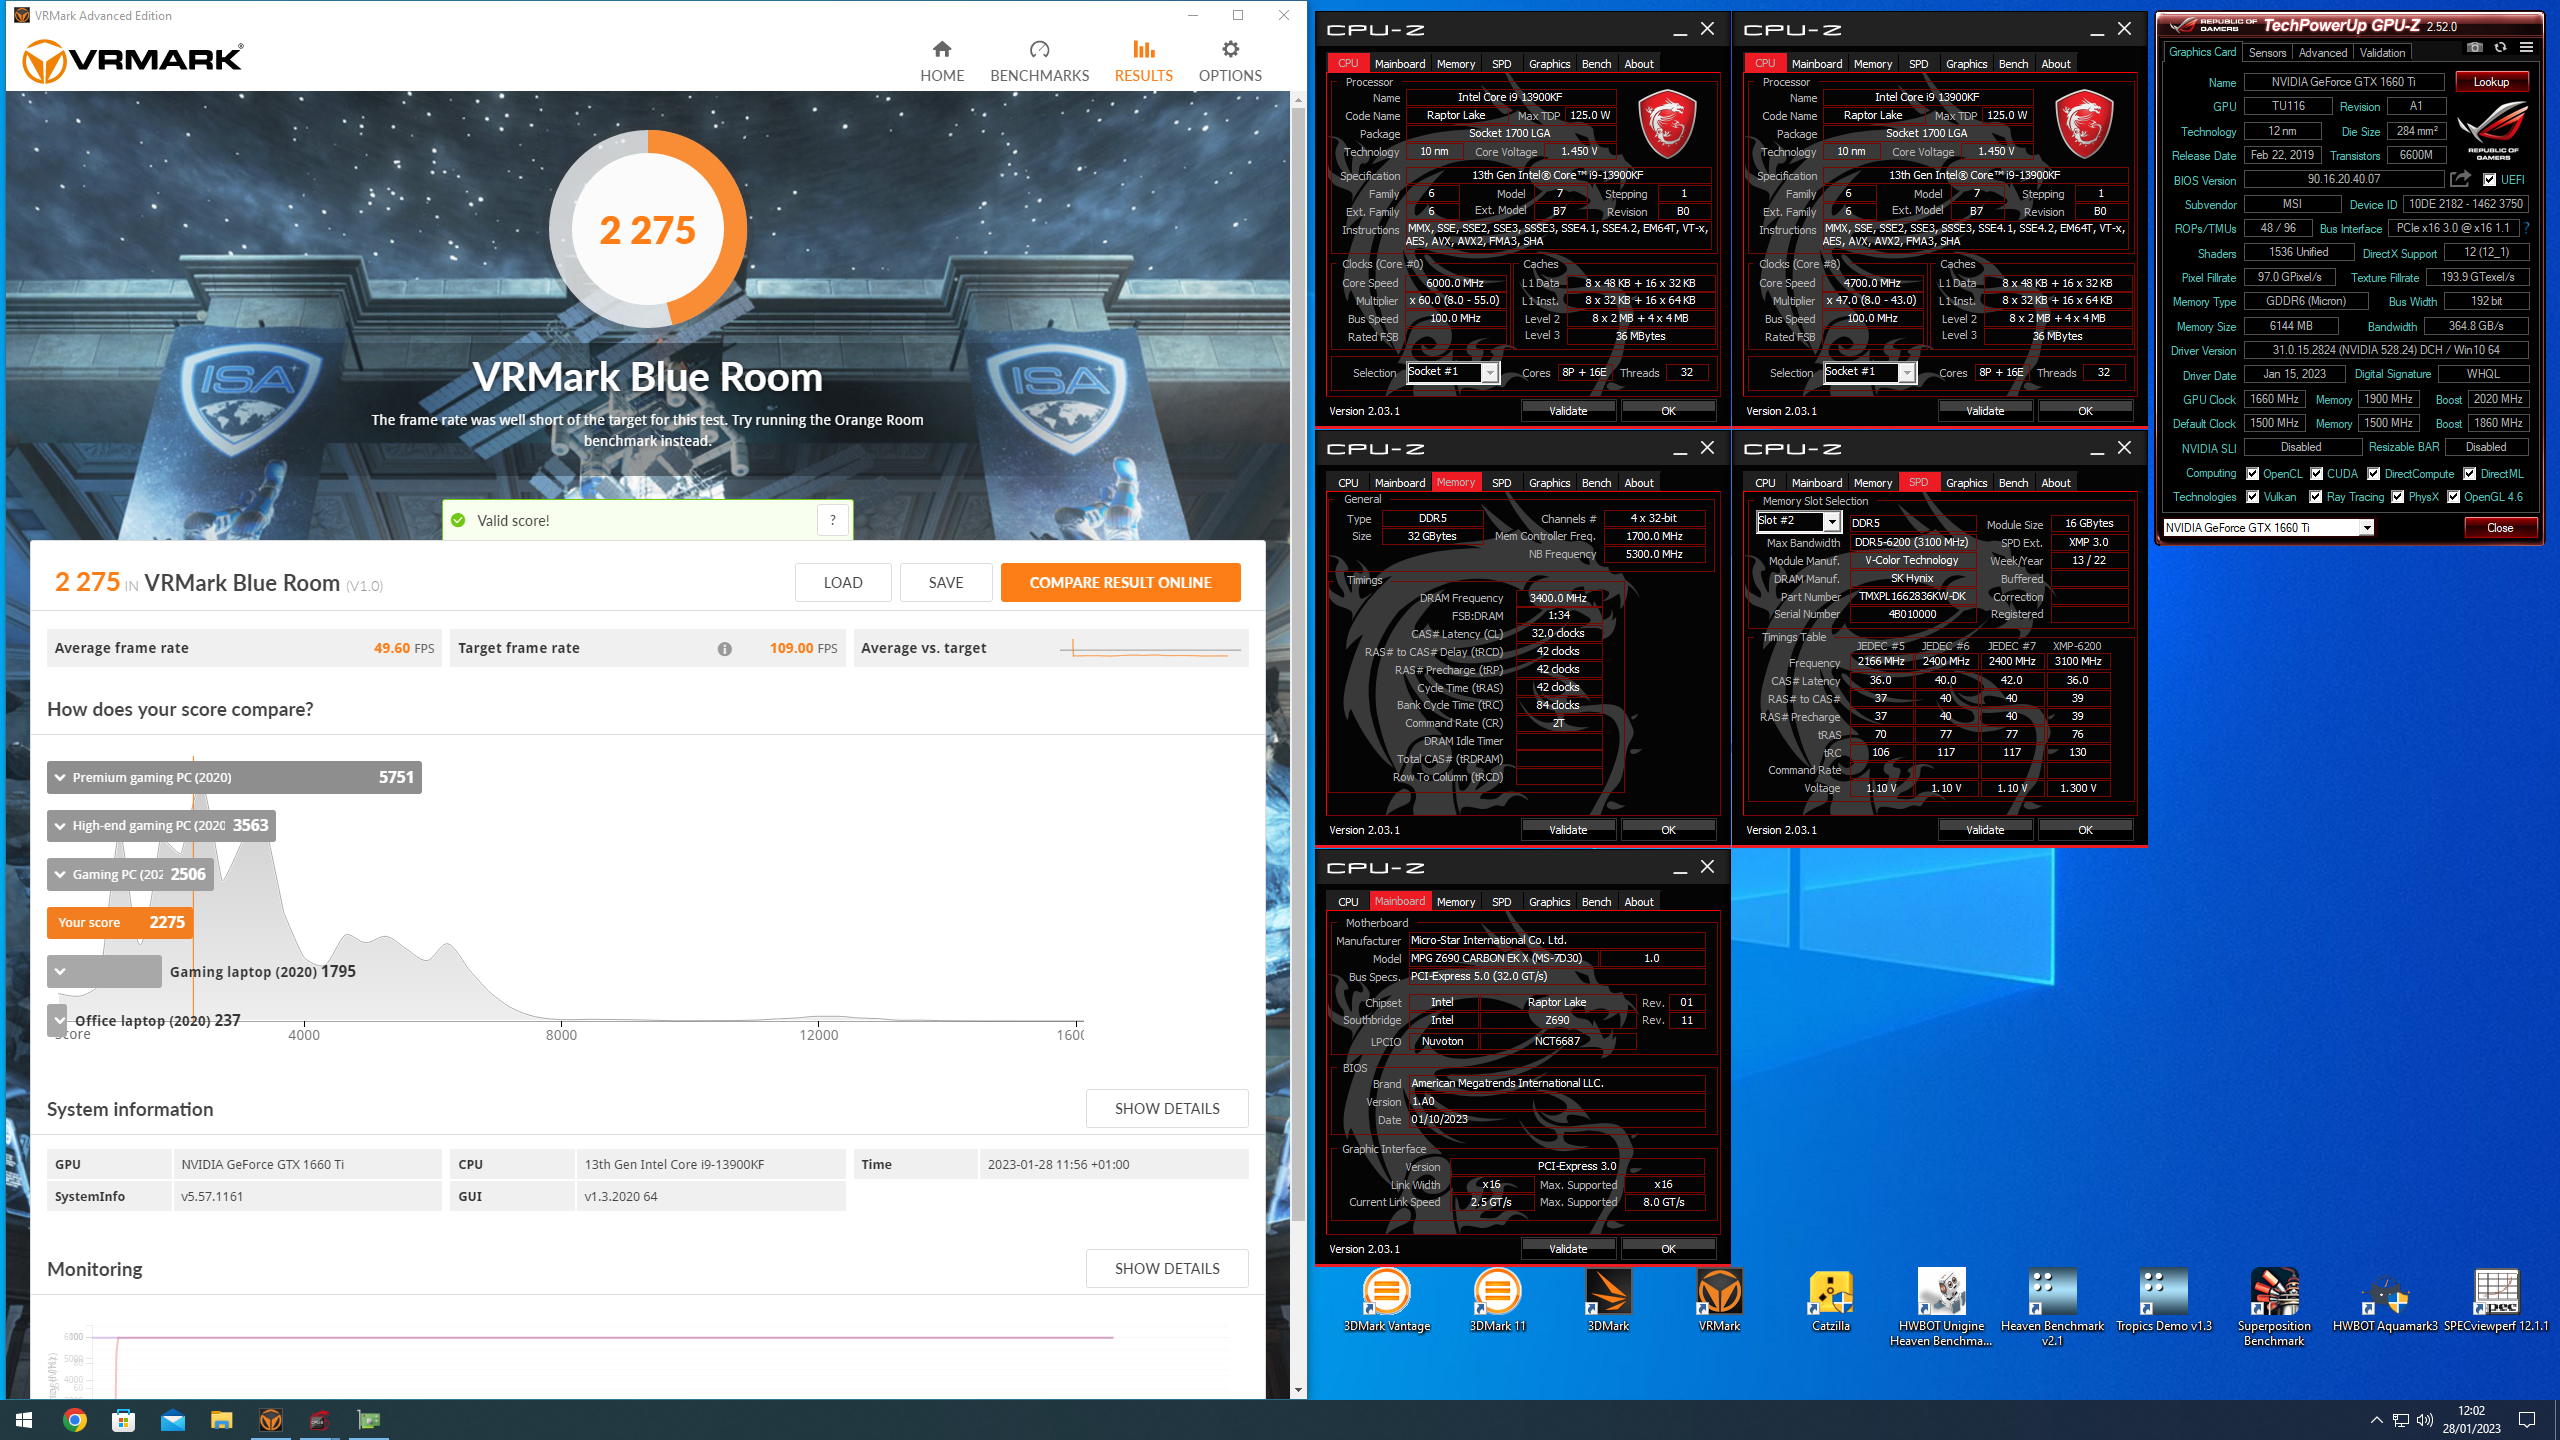Image resolution: width=2560 pixels, height=1440 pixels.
Task: Toggle the OpenCL checkbox
Action: click(2252, 474)
